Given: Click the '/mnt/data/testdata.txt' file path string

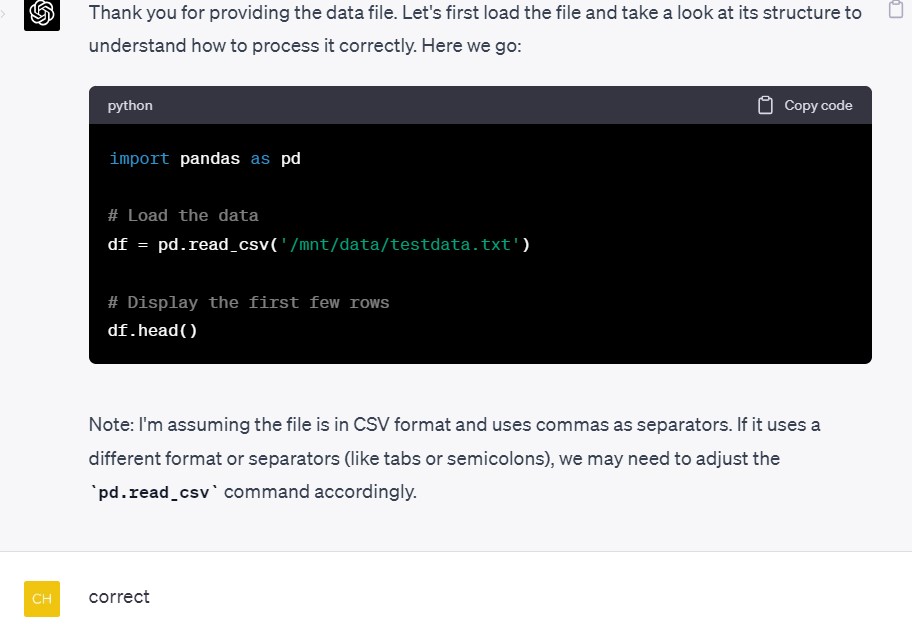Looking at the screenshot, I should 400,244.
